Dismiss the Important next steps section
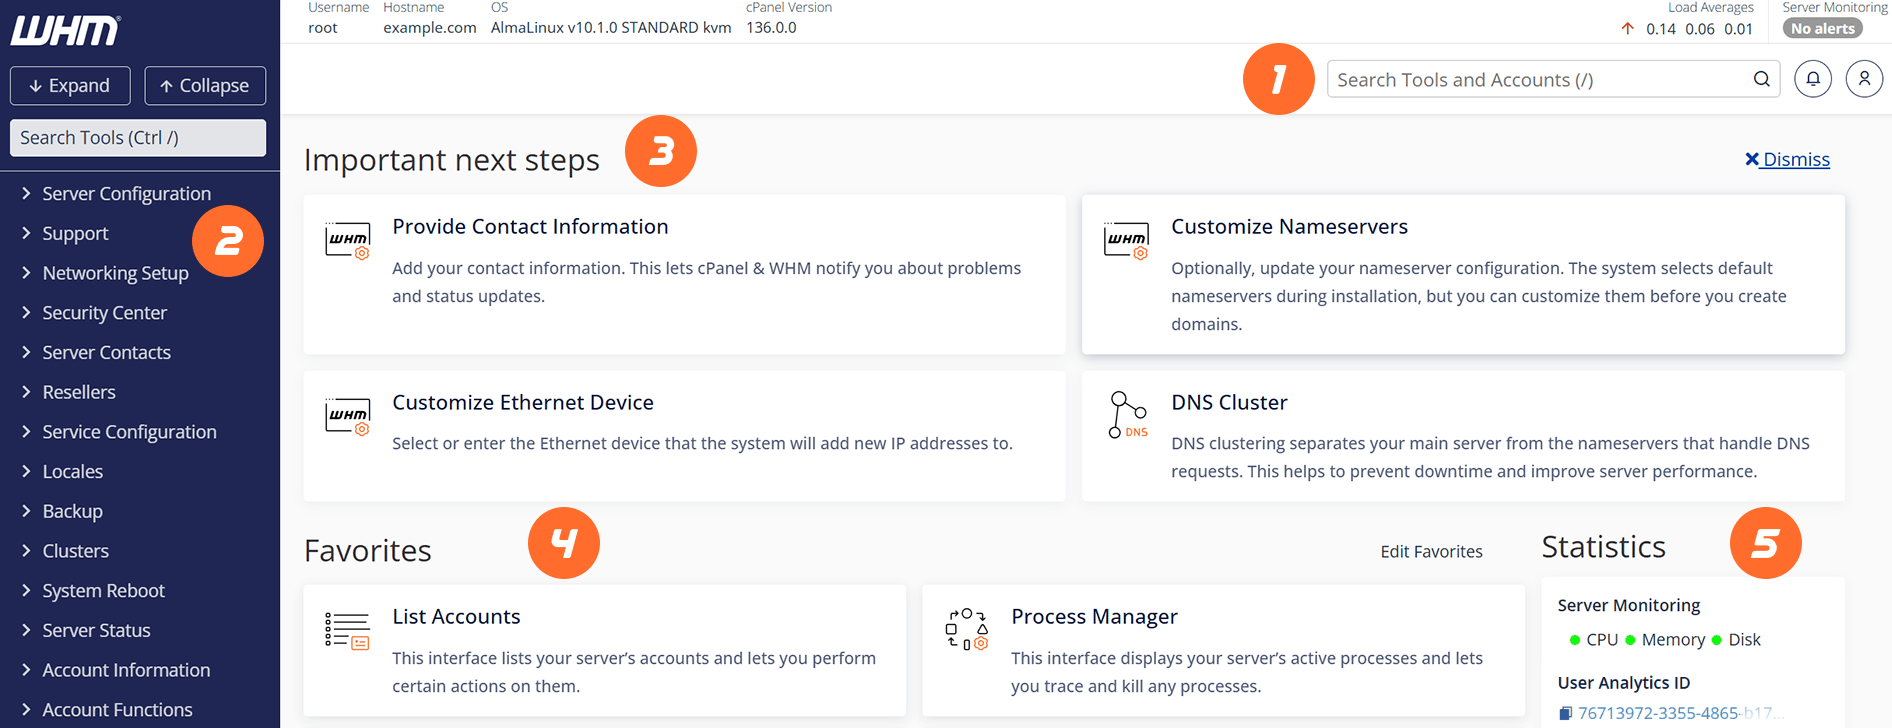The image size is (1892, 728). pyautogui.click(x=1788, y=159)
